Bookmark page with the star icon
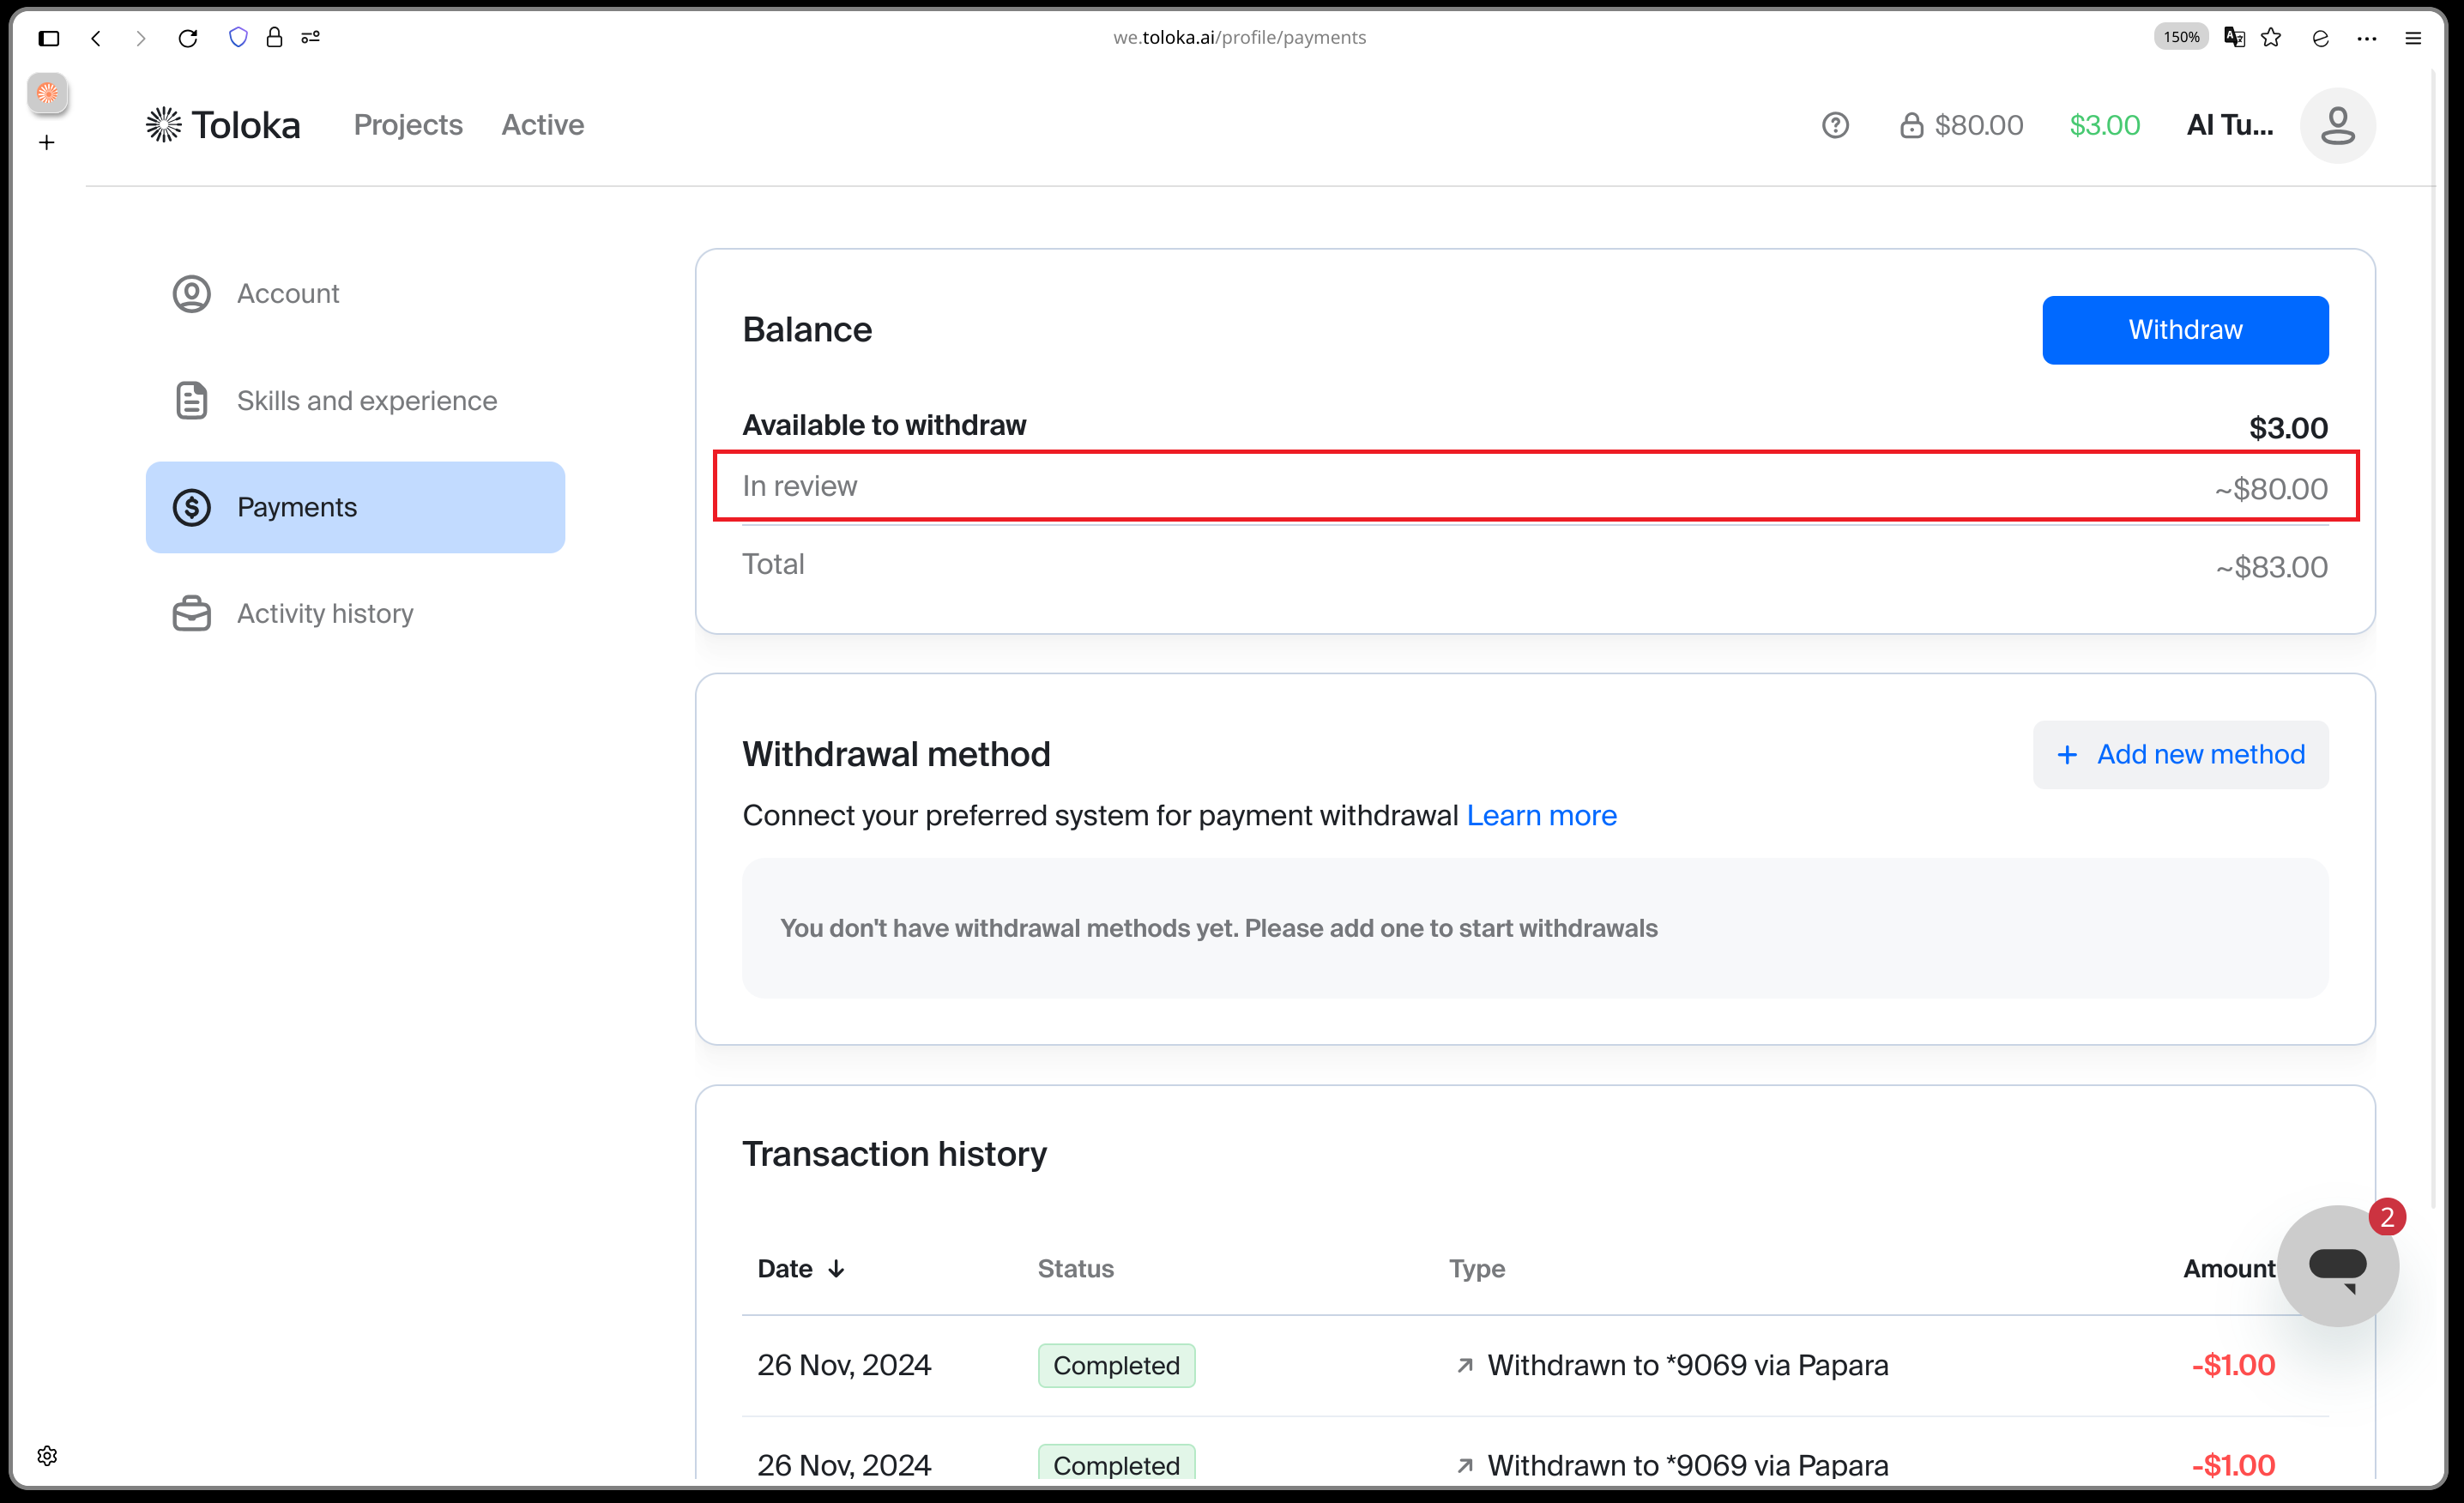 pyautogui.click(x=2271, y=37)
